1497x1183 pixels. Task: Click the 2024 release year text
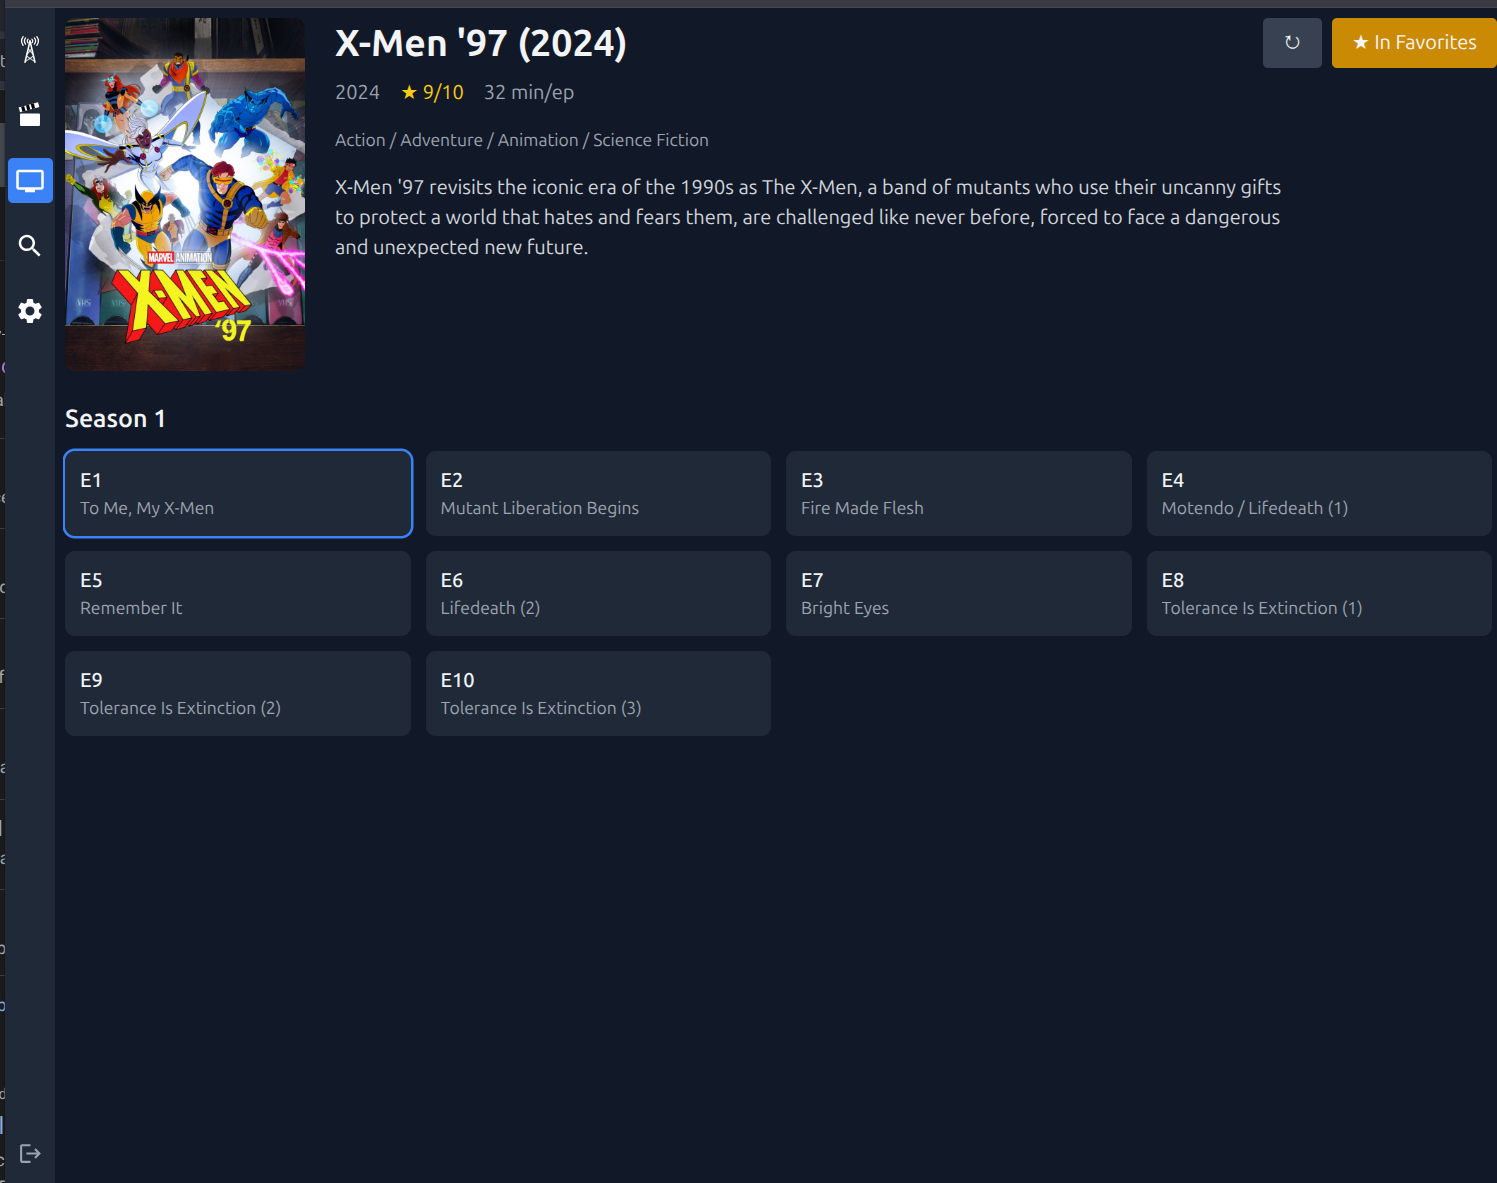point(357,92)
